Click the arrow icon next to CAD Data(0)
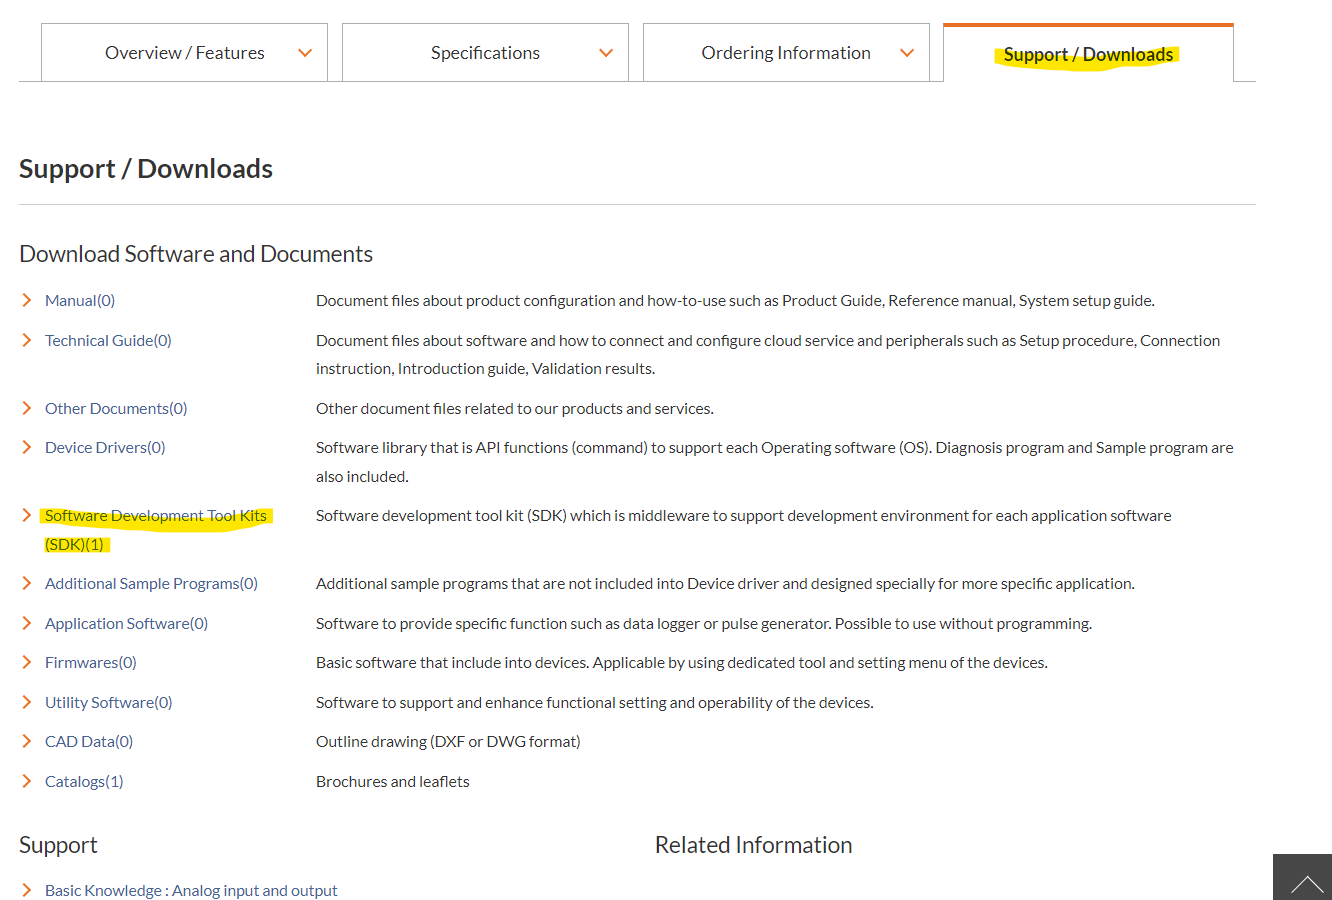 click(27, 741)
